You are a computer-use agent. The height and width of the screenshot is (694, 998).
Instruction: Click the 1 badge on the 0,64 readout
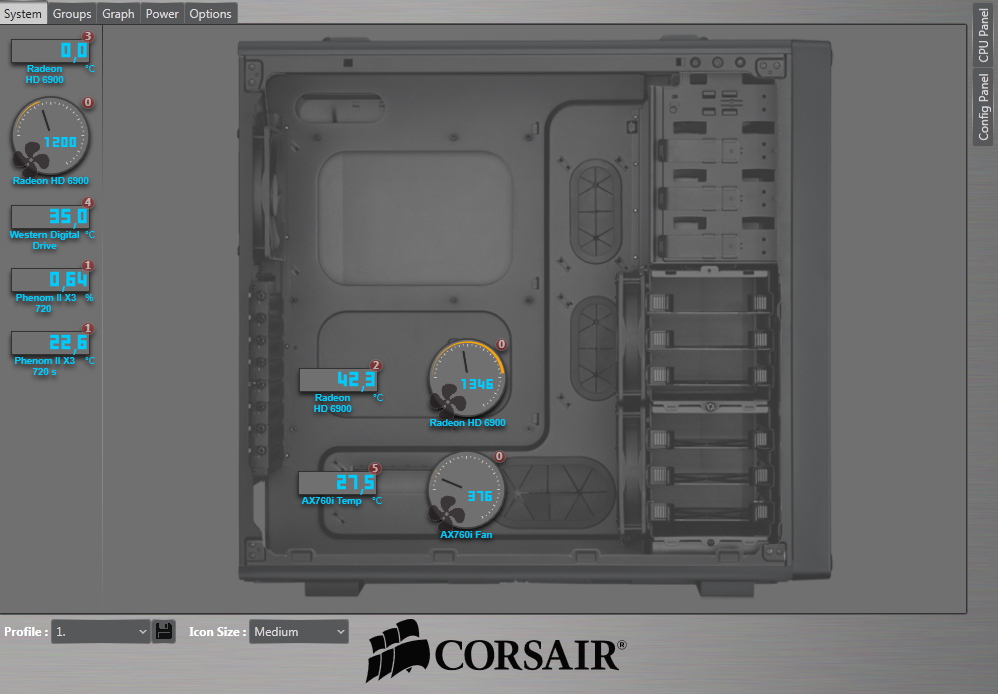[x=88, y=266]
